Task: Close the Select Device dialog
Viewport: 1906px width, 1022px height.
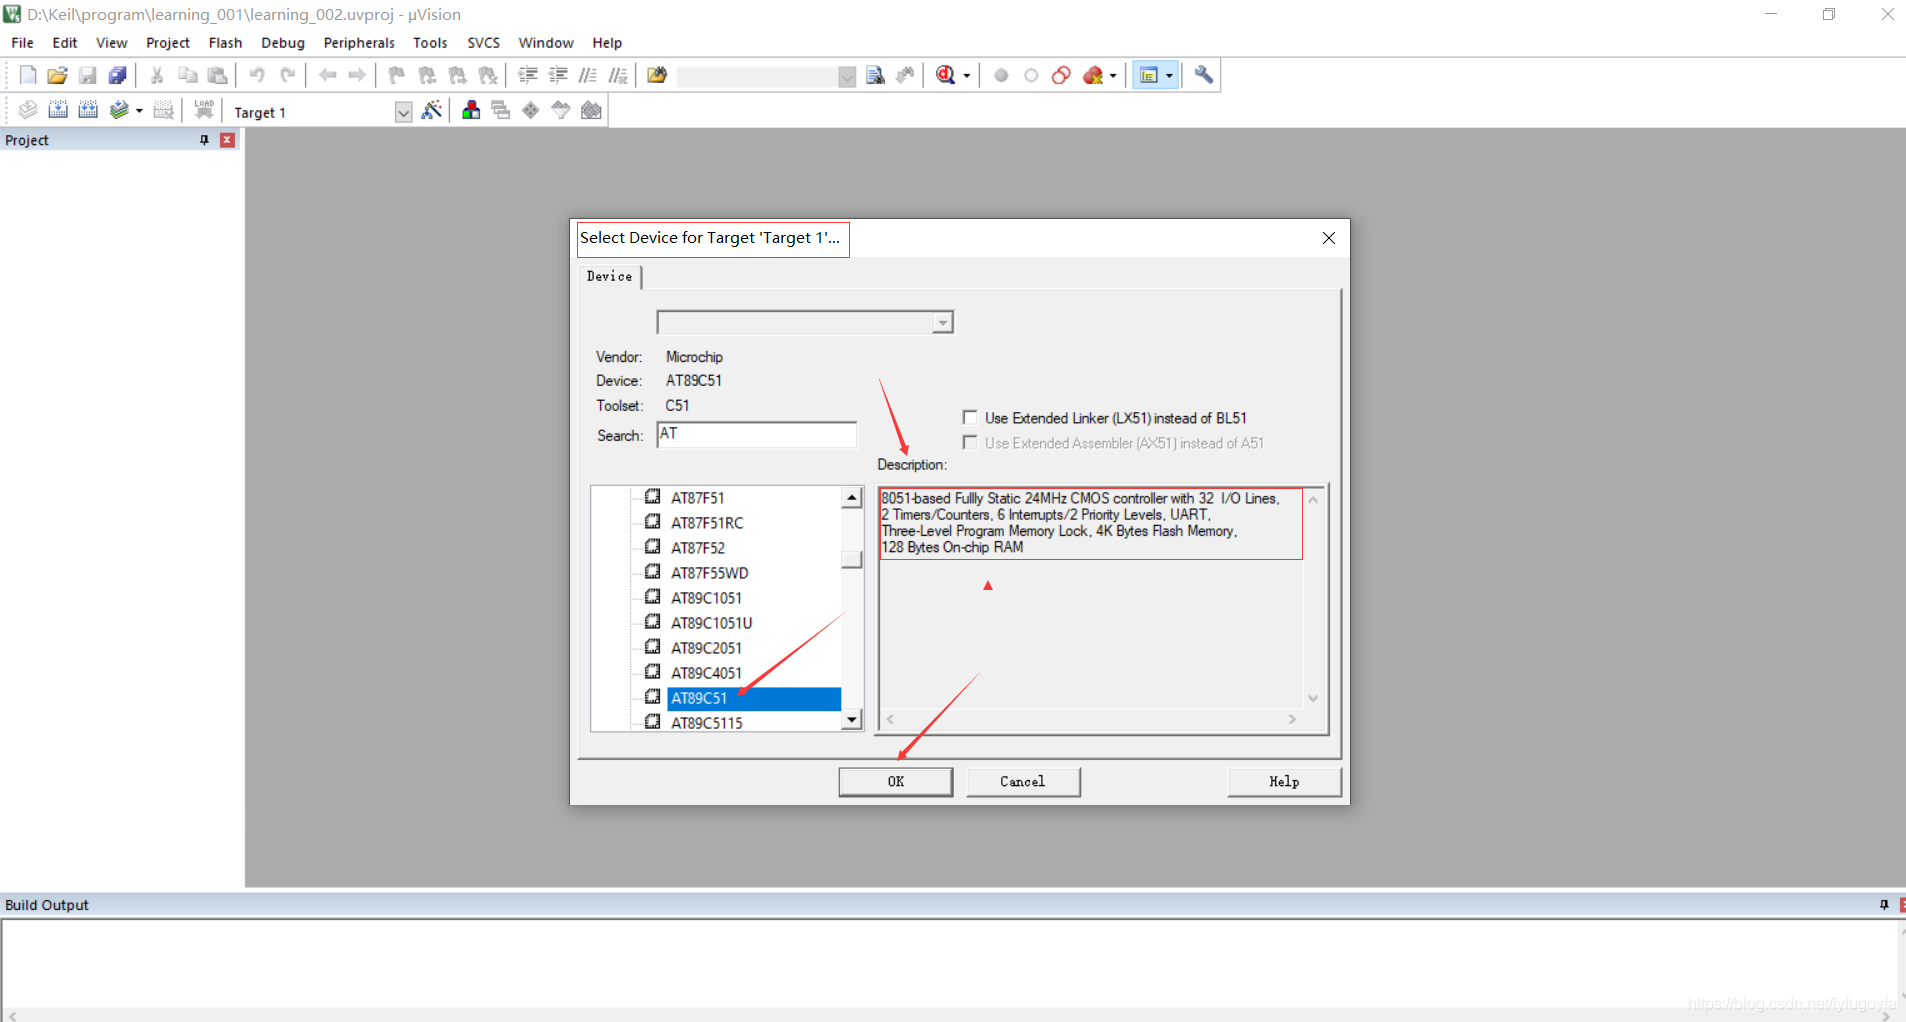Action: click(x=1329, y=238)
